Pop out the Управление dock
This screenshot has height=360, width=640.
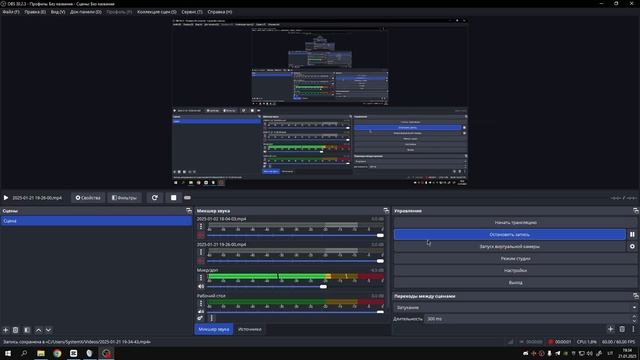[636, 211]
